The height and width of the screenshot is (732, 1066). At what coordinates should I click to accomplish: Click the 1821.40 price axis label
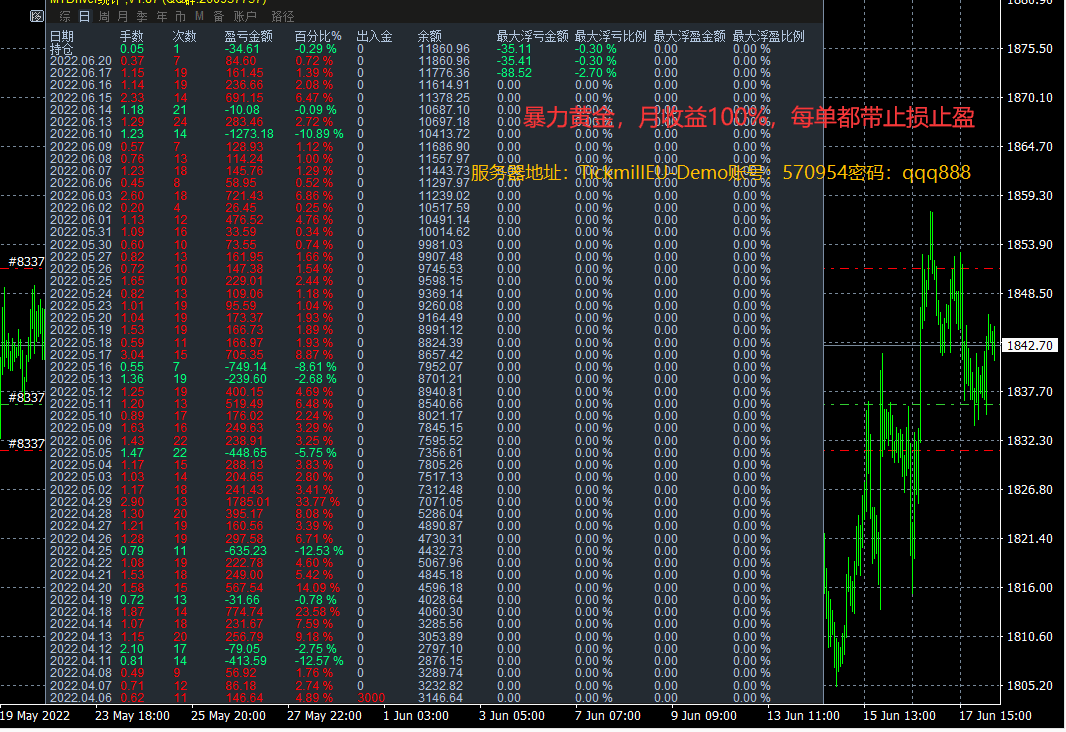1029,539
